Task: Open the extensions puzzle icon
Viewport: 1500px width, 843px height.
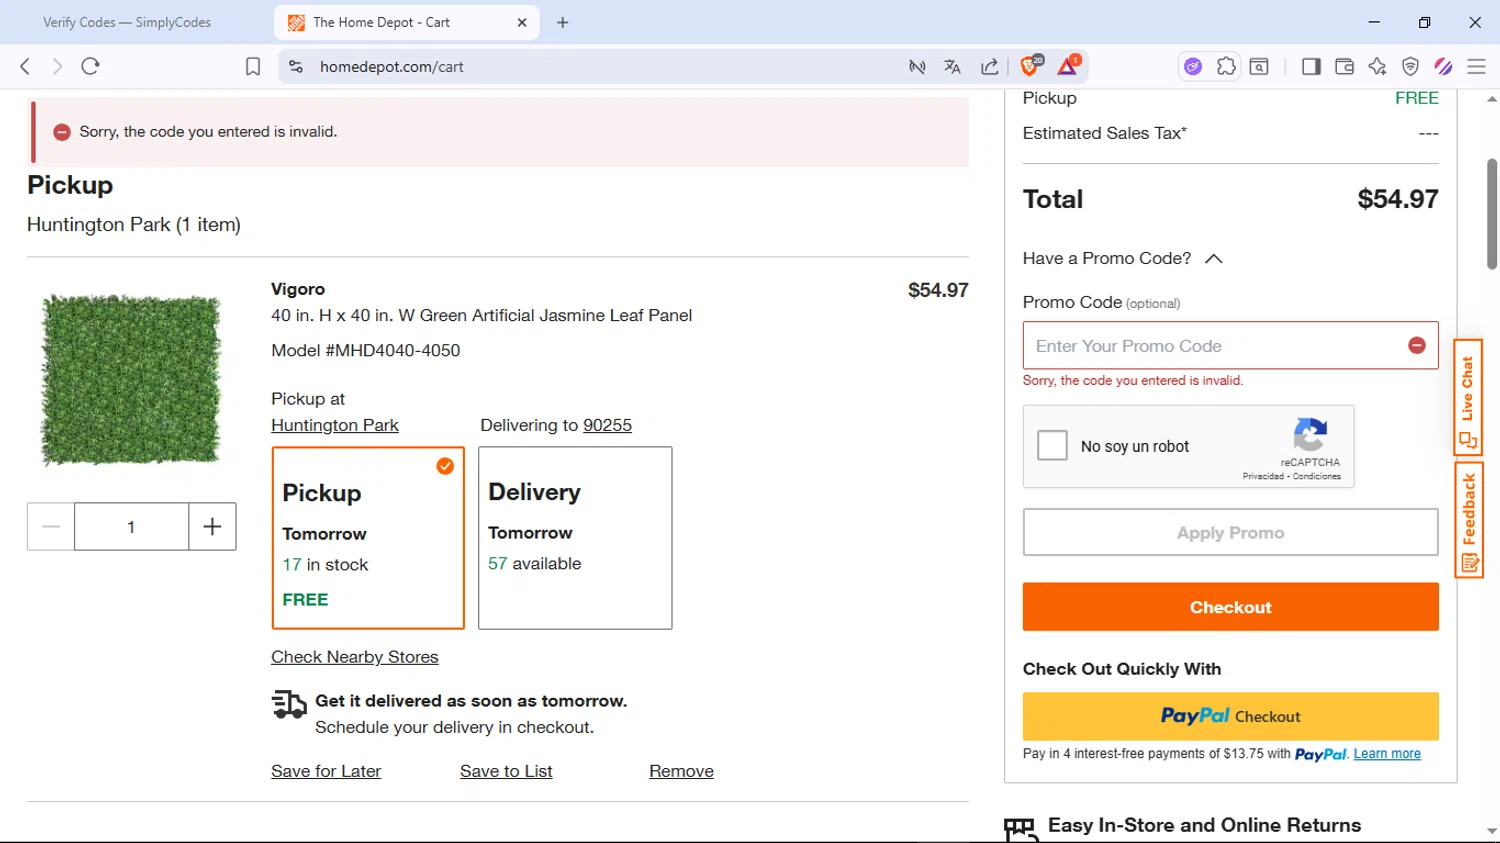Action: click(1226, 67)
